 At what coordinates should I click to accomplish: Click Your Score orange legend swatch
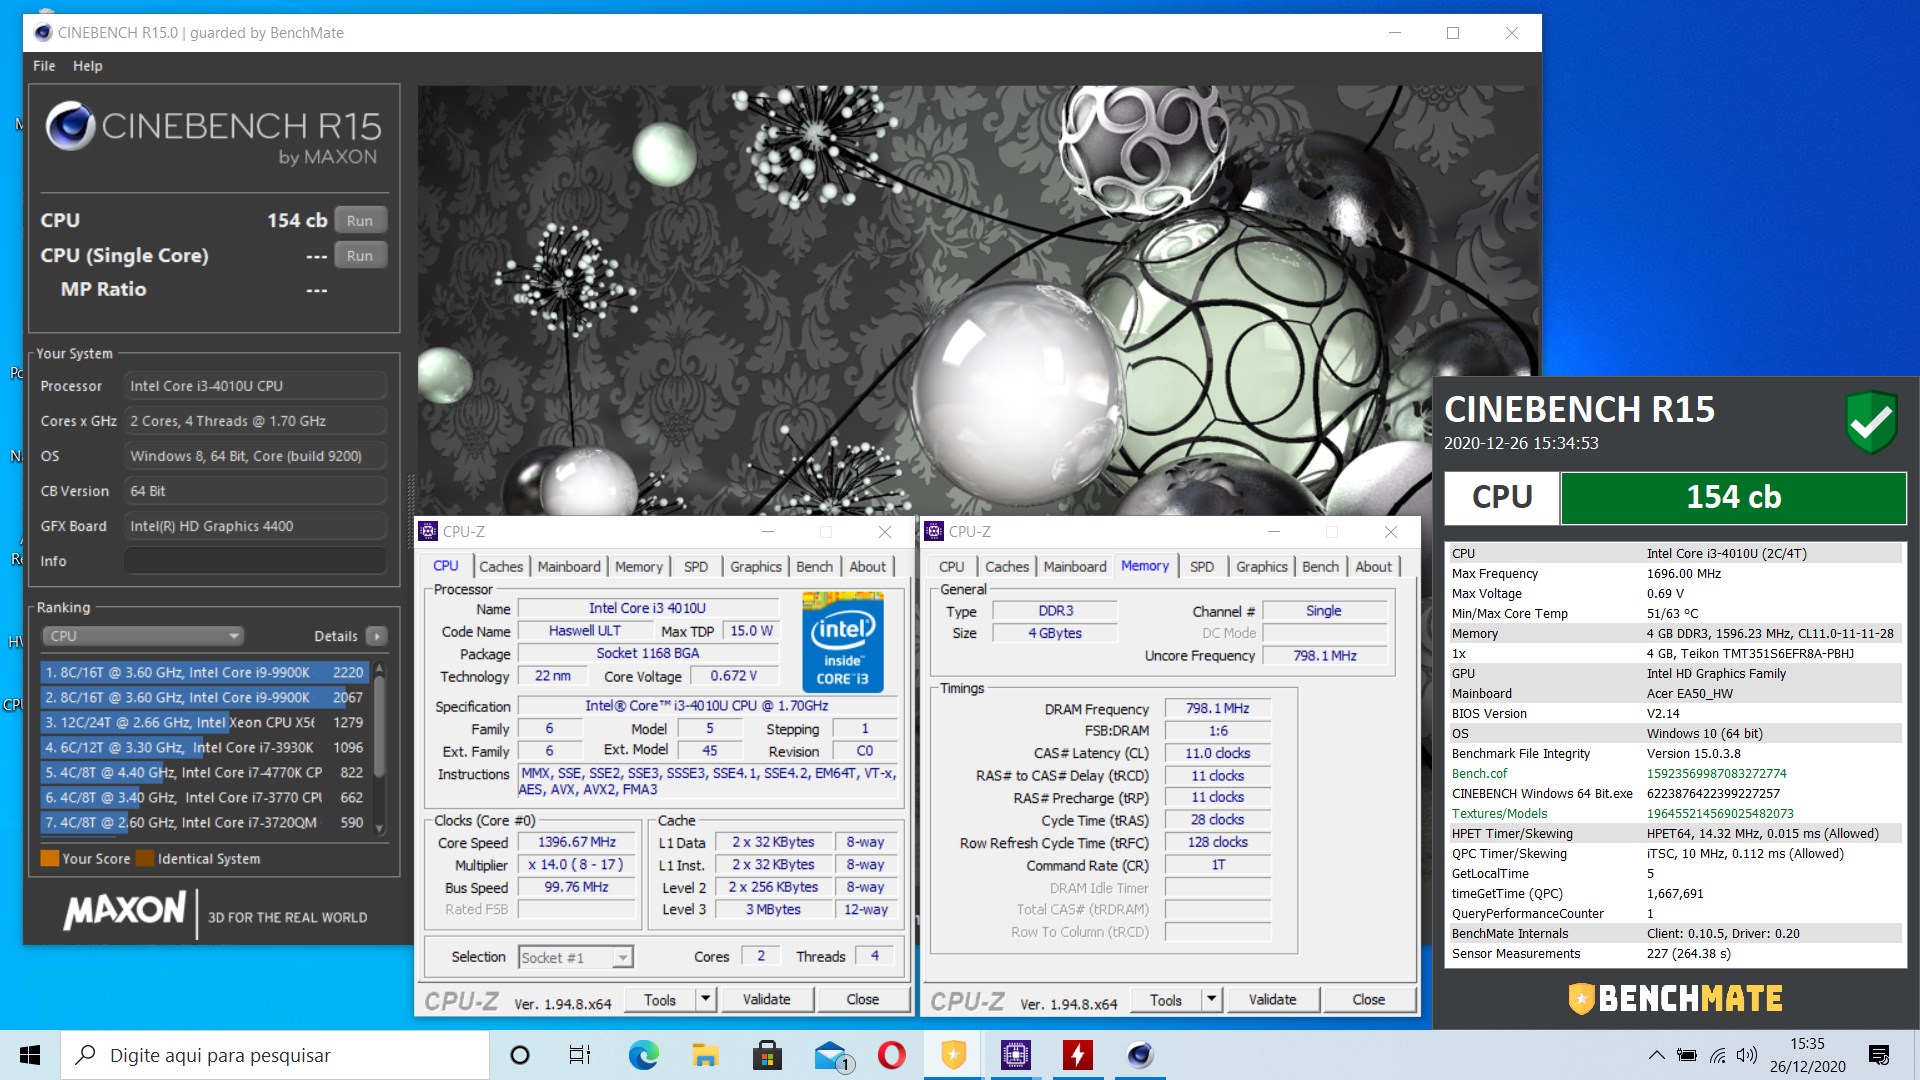pos(49,858)
